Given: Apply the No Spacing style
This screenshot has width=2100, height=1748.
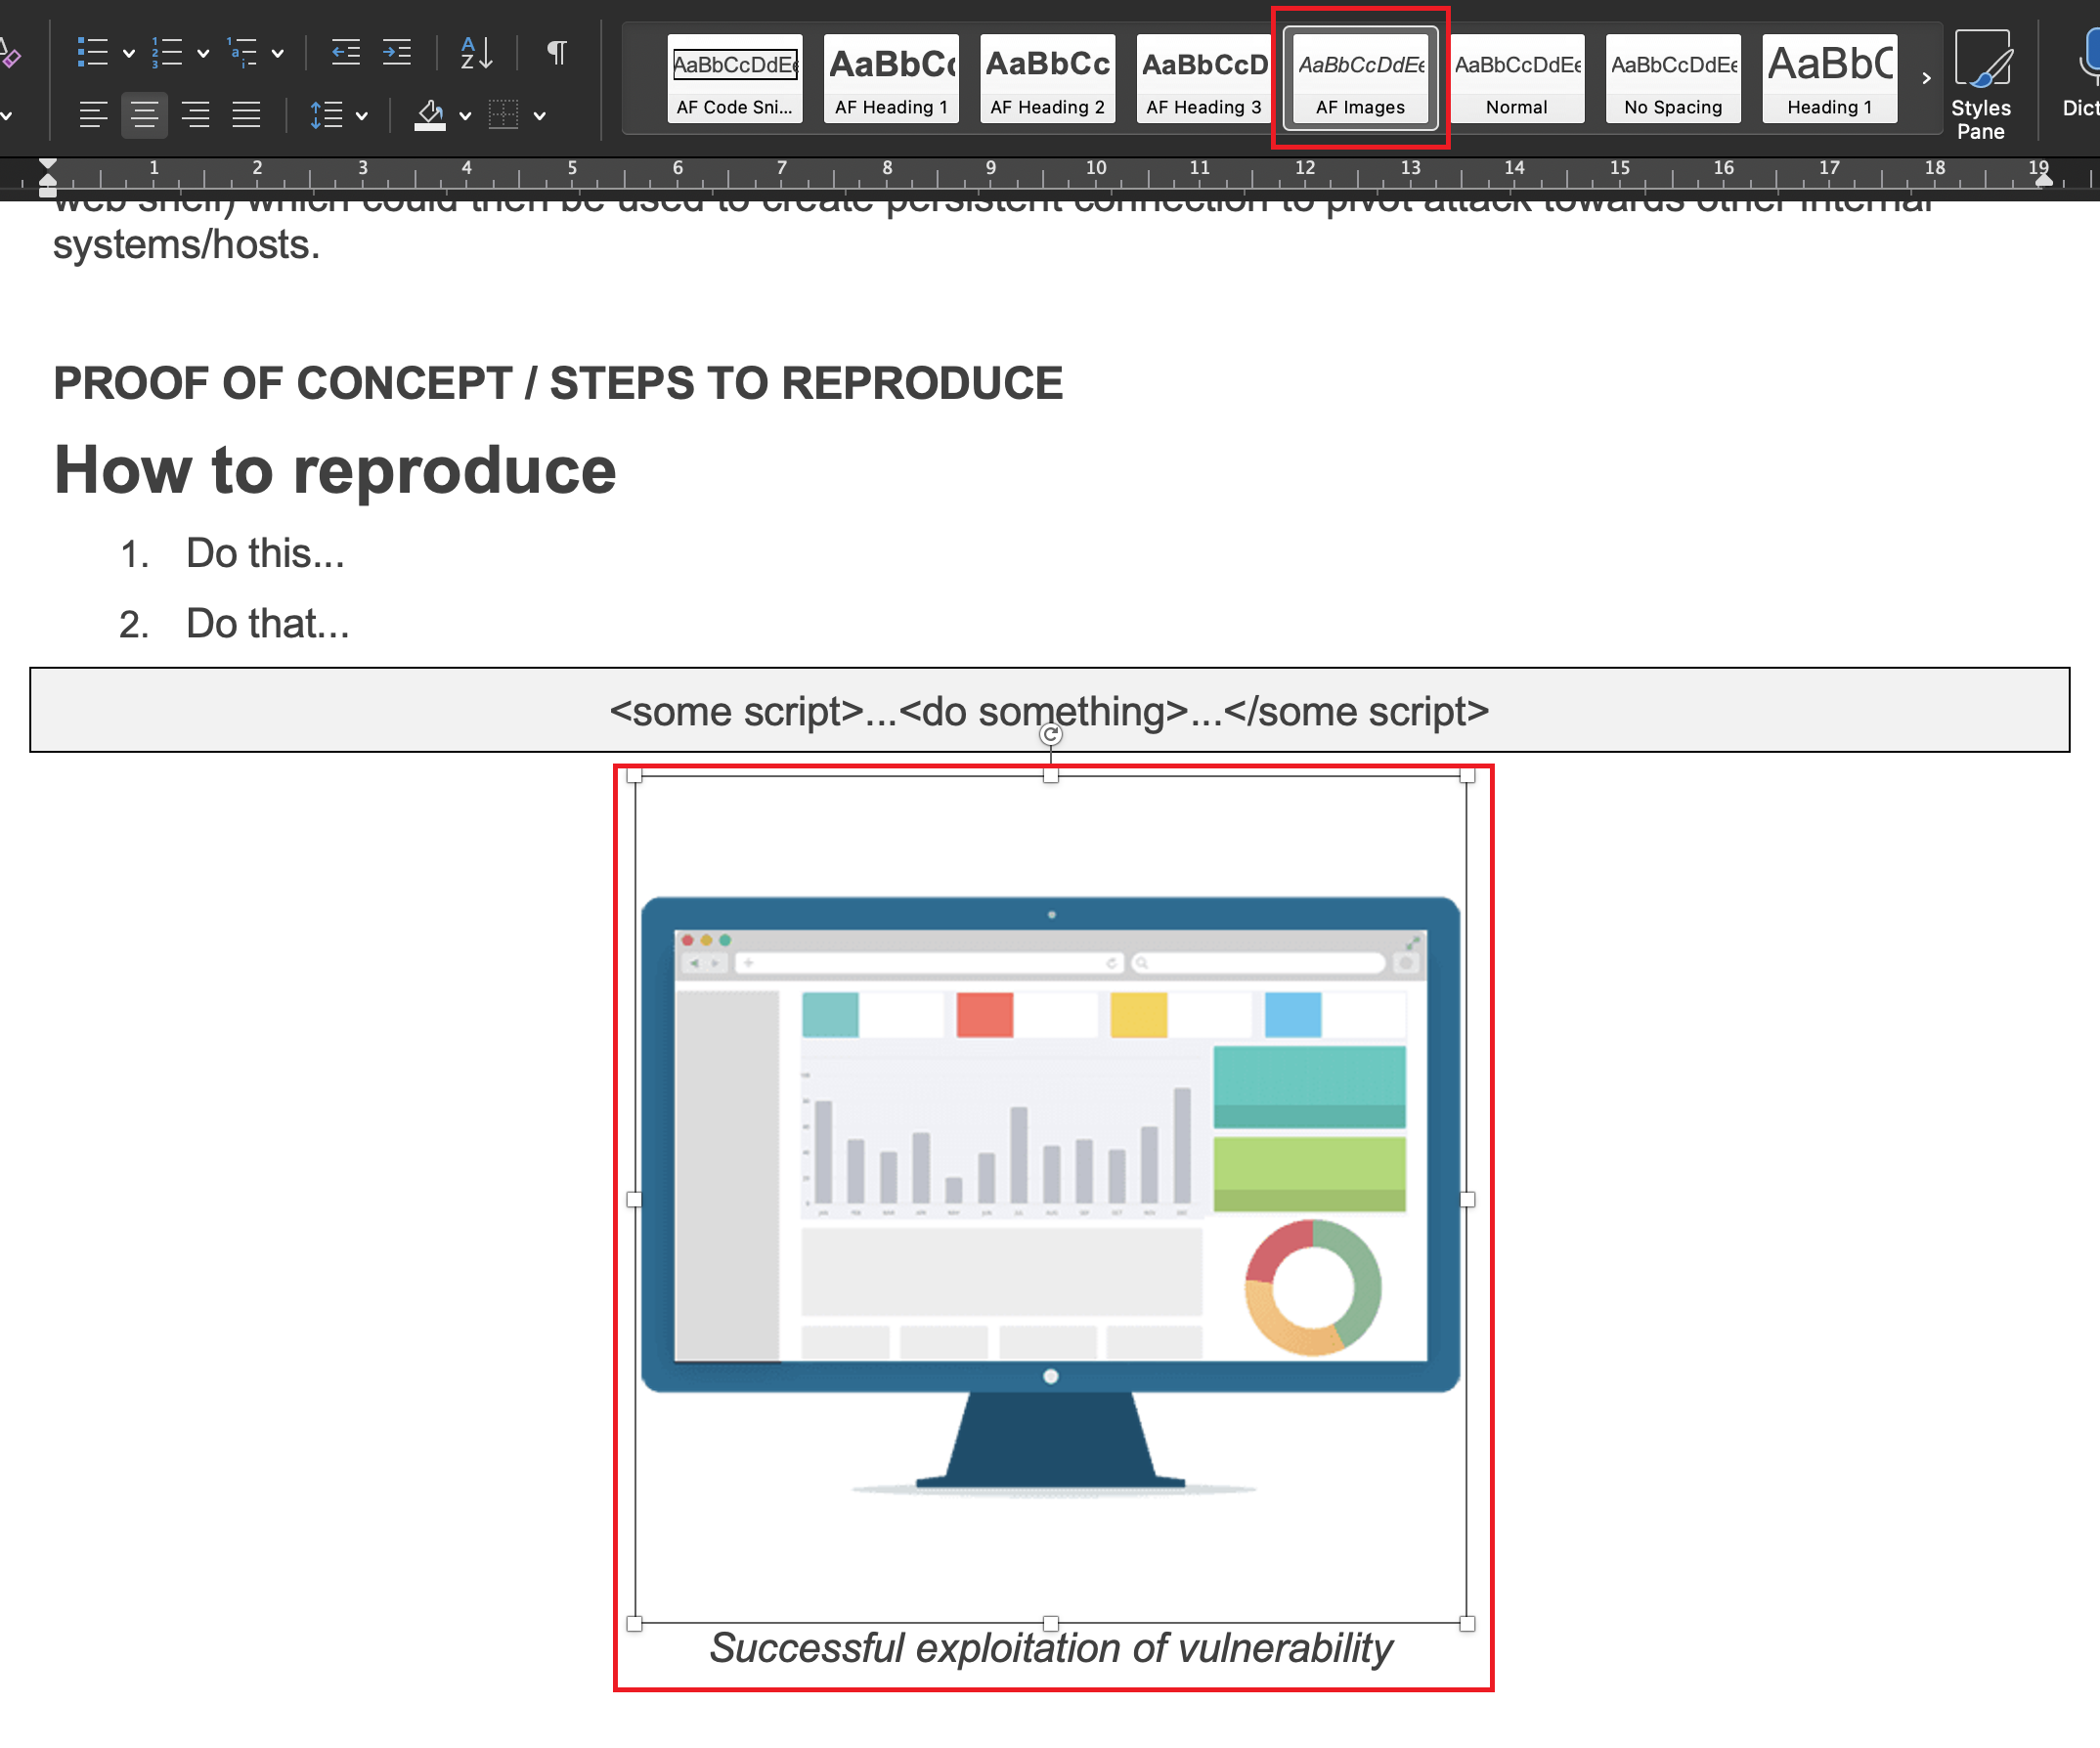Looking at the screenshot, I should tap(1672, 78).
